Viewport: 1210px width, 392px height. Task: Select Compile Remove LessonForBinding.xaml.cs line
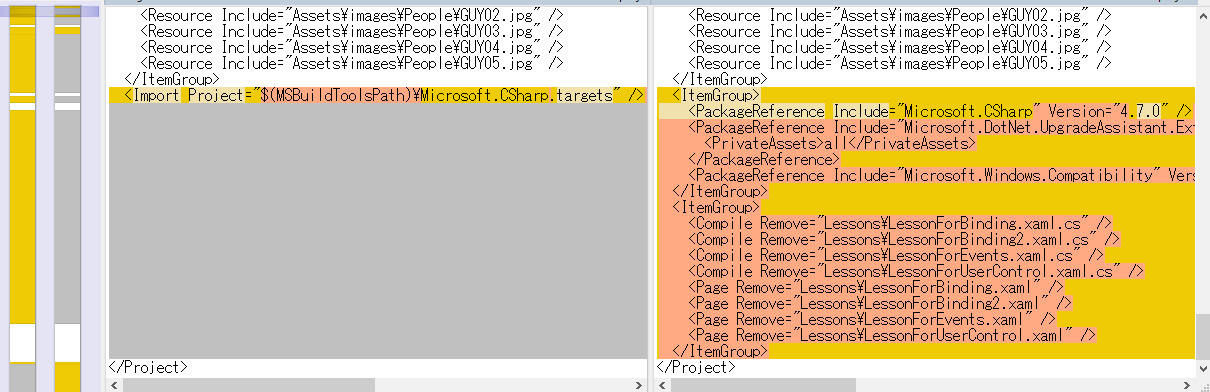coord(900,224)
